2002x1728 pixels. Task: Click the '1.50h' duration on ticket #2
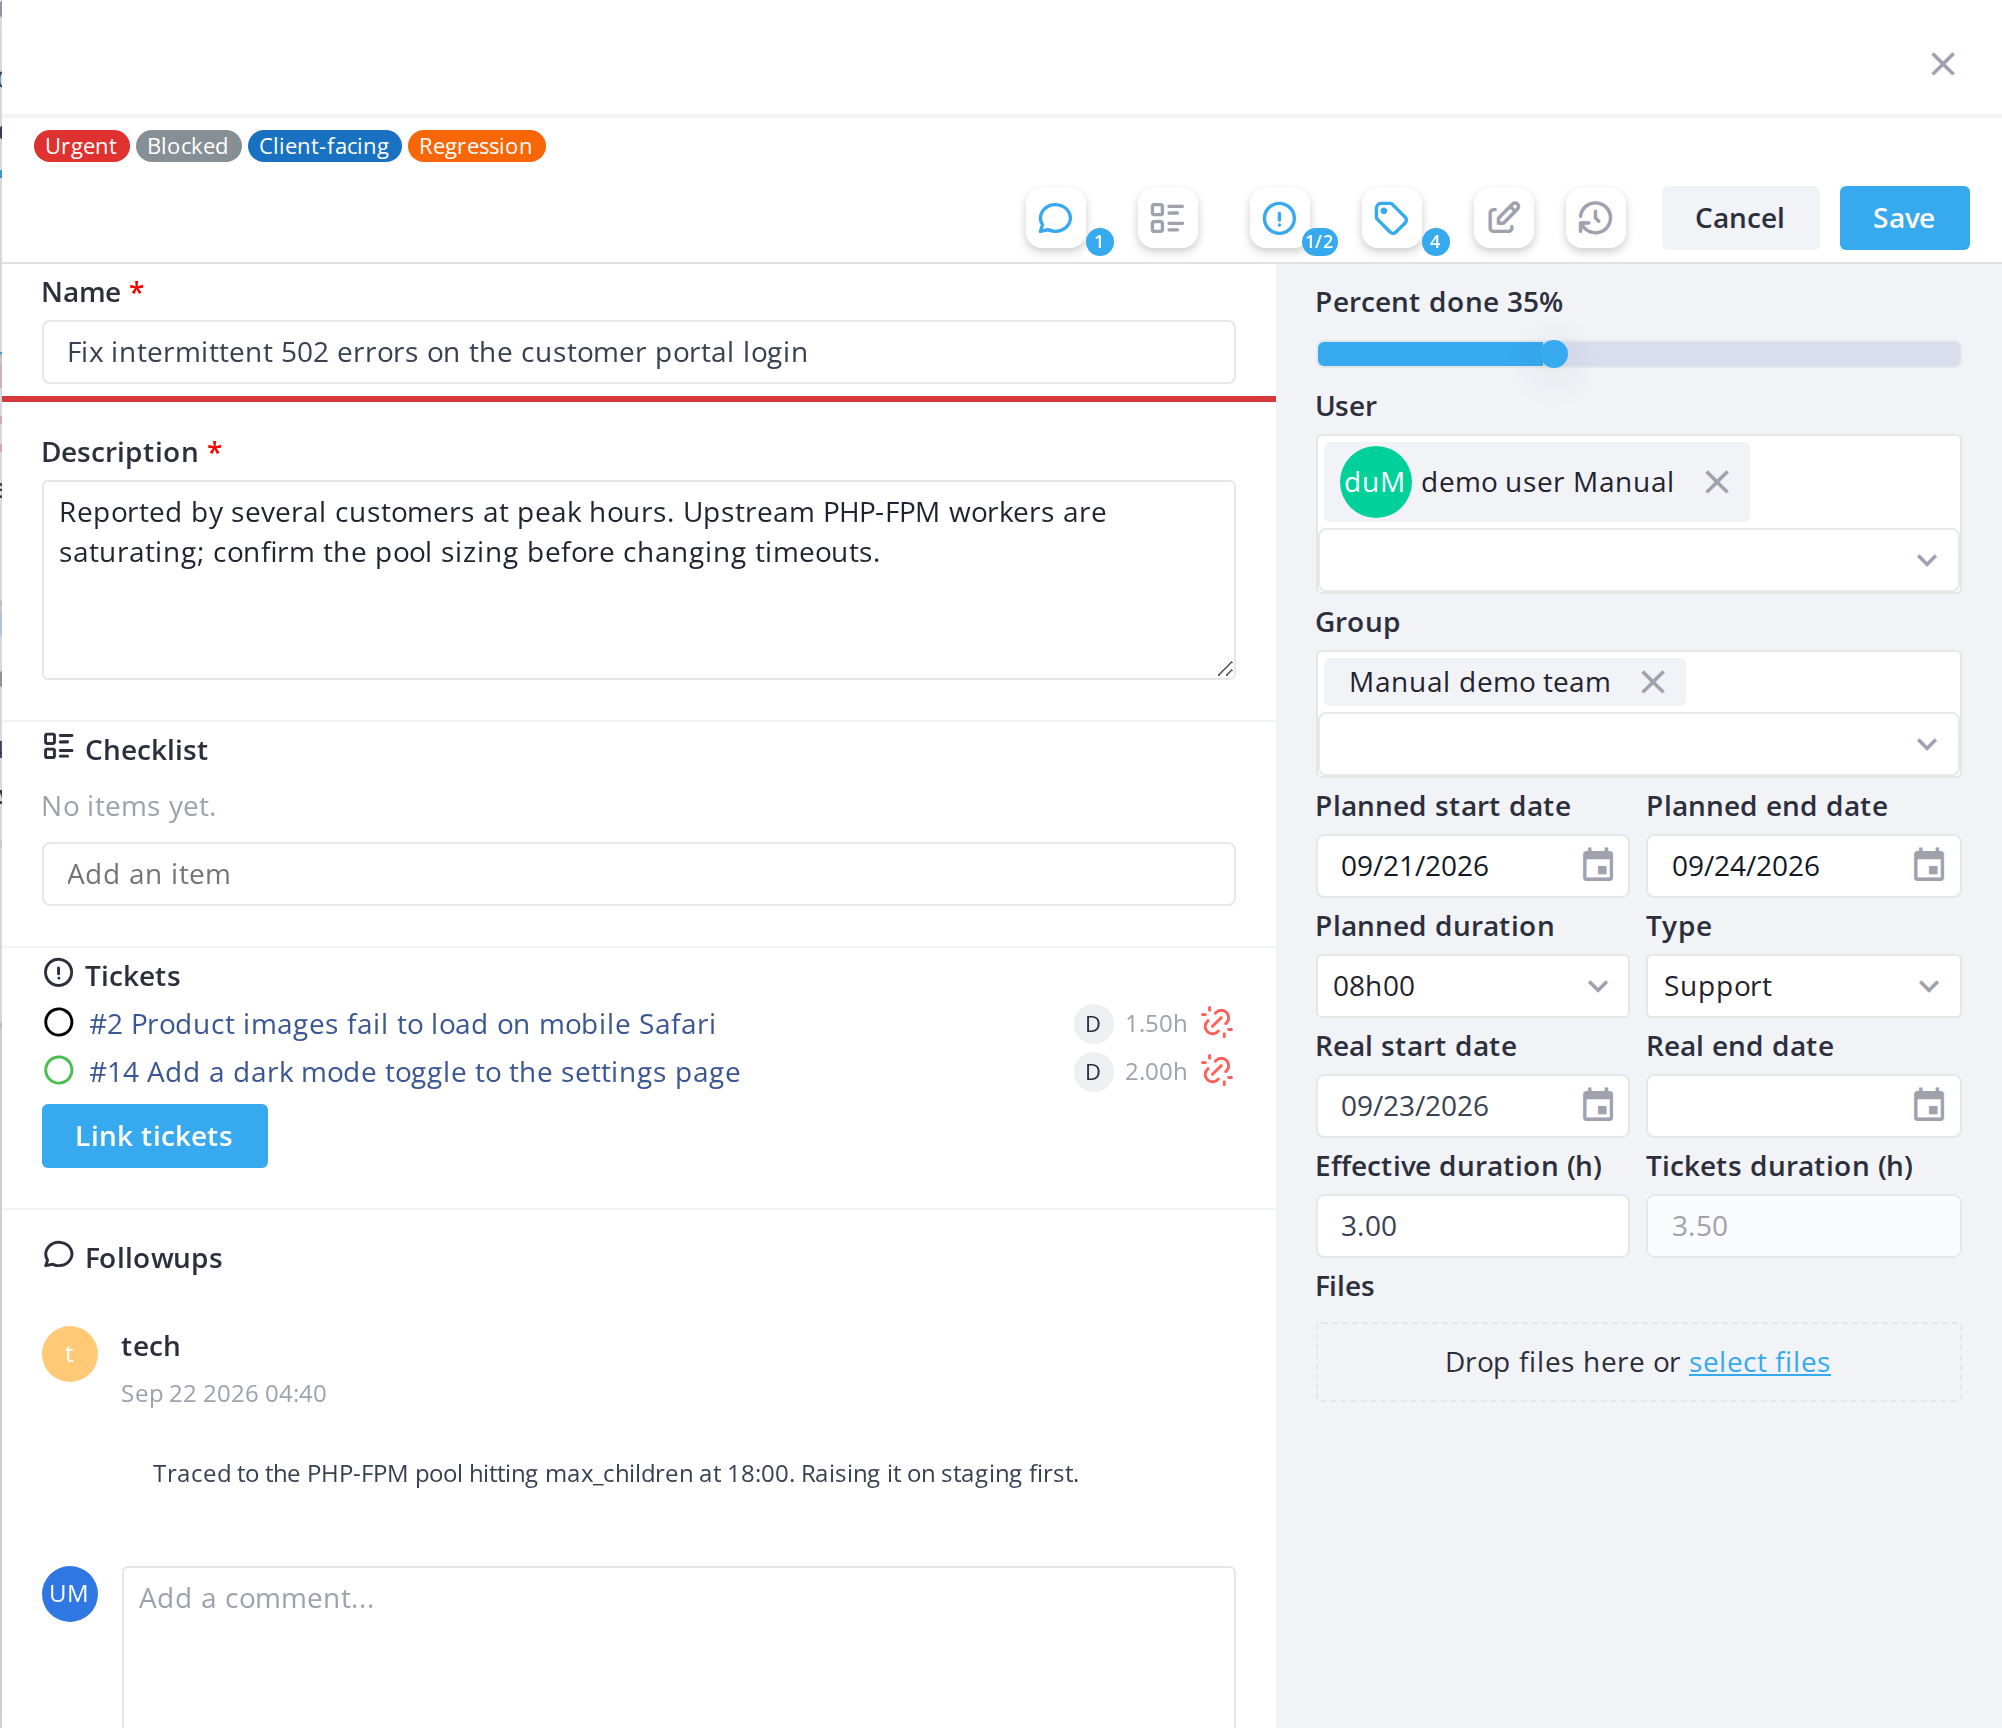coord(1155,1024)
